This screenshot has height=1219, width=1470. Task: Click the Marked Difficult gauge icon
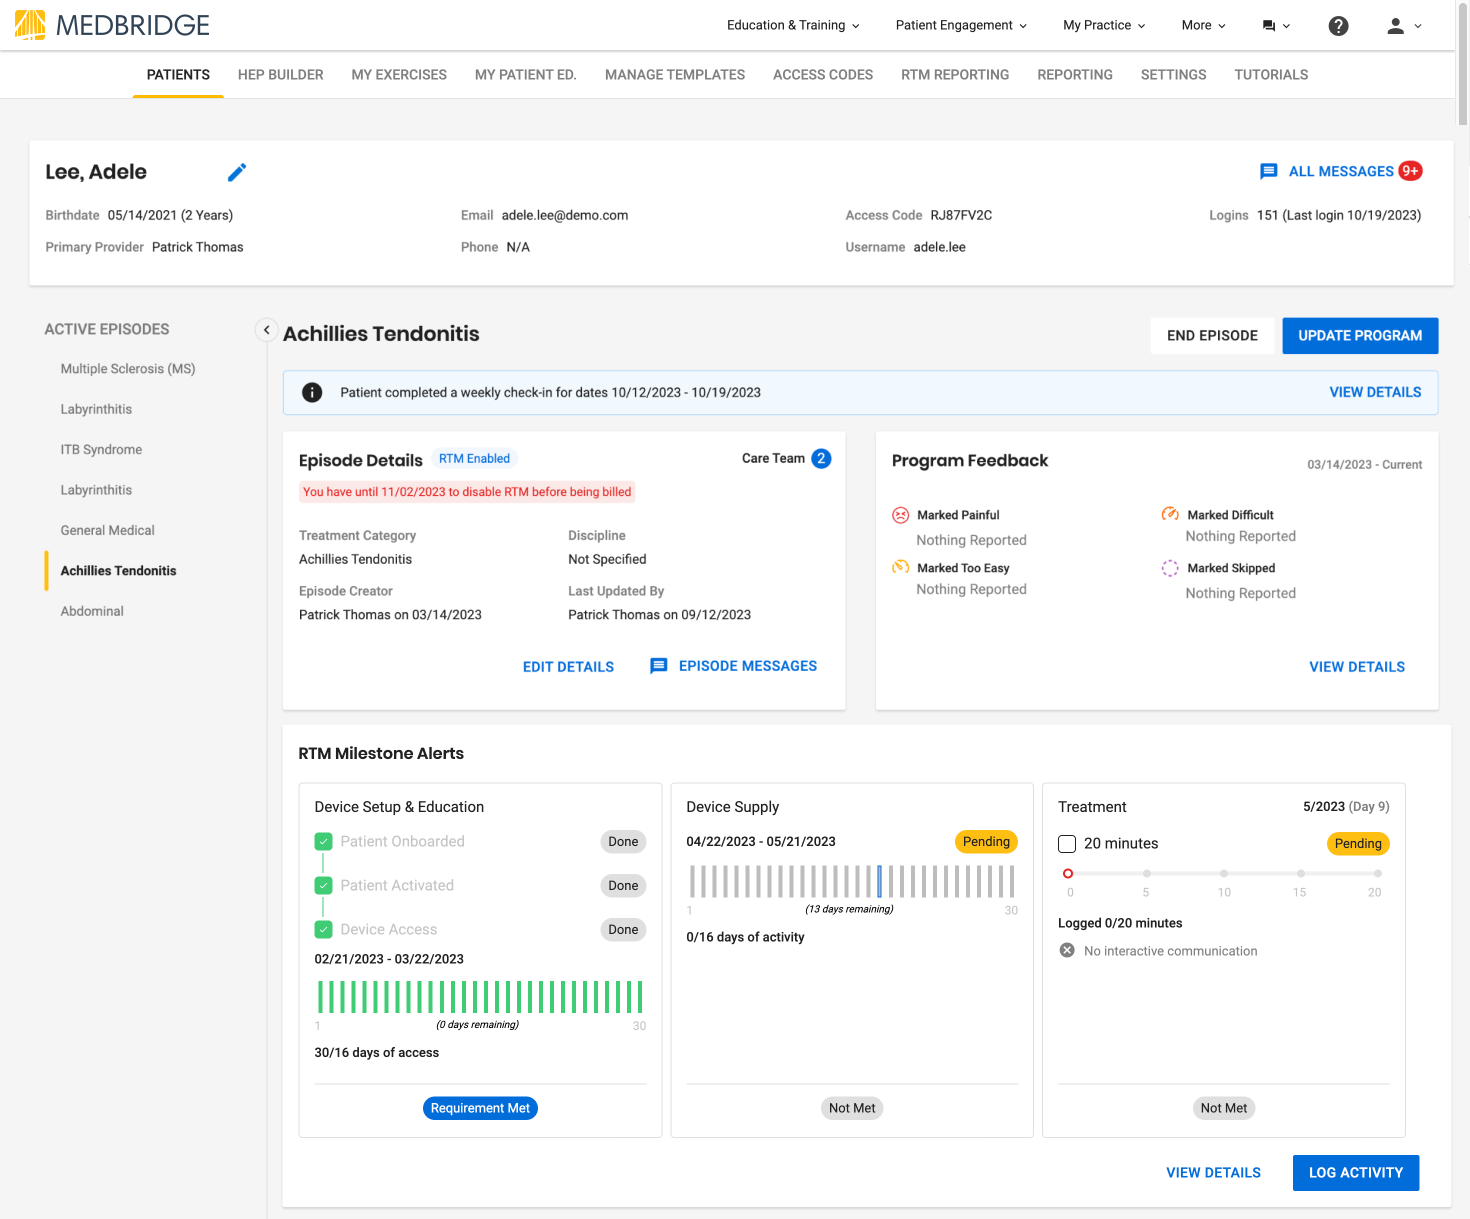tap(1170, 514)
